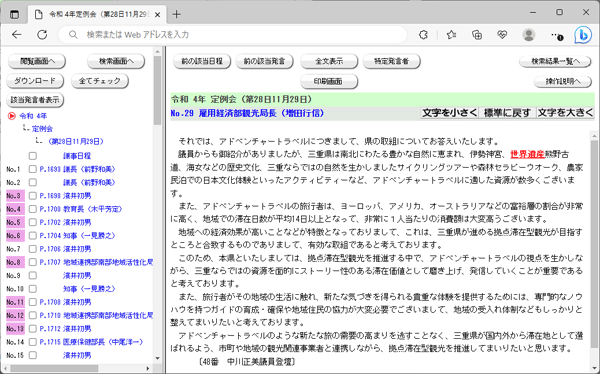Focus the address bar input field
The height and width of the screenshot is (374, 600).
pyautogui.click(x=233, y=35)
